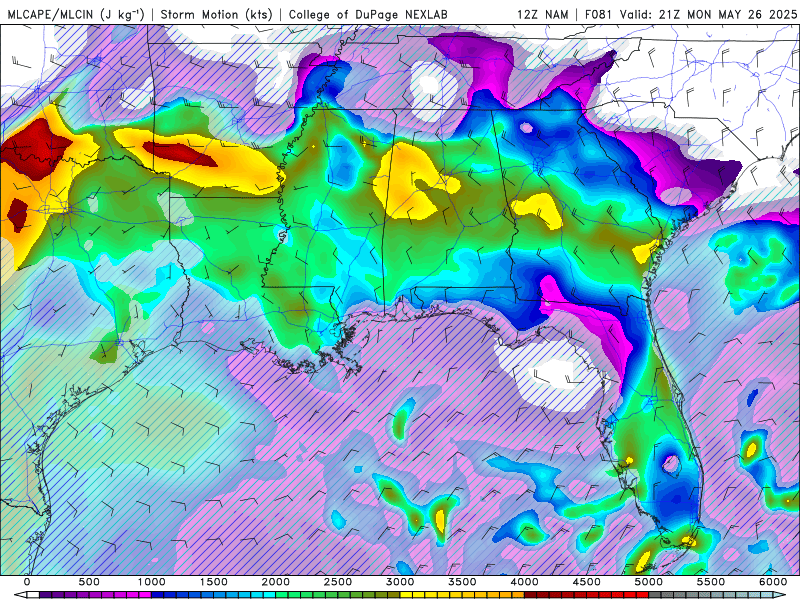
Task: Click the 4500 label on the color scale
Action: pyautogui.click(x=587, y=582)
